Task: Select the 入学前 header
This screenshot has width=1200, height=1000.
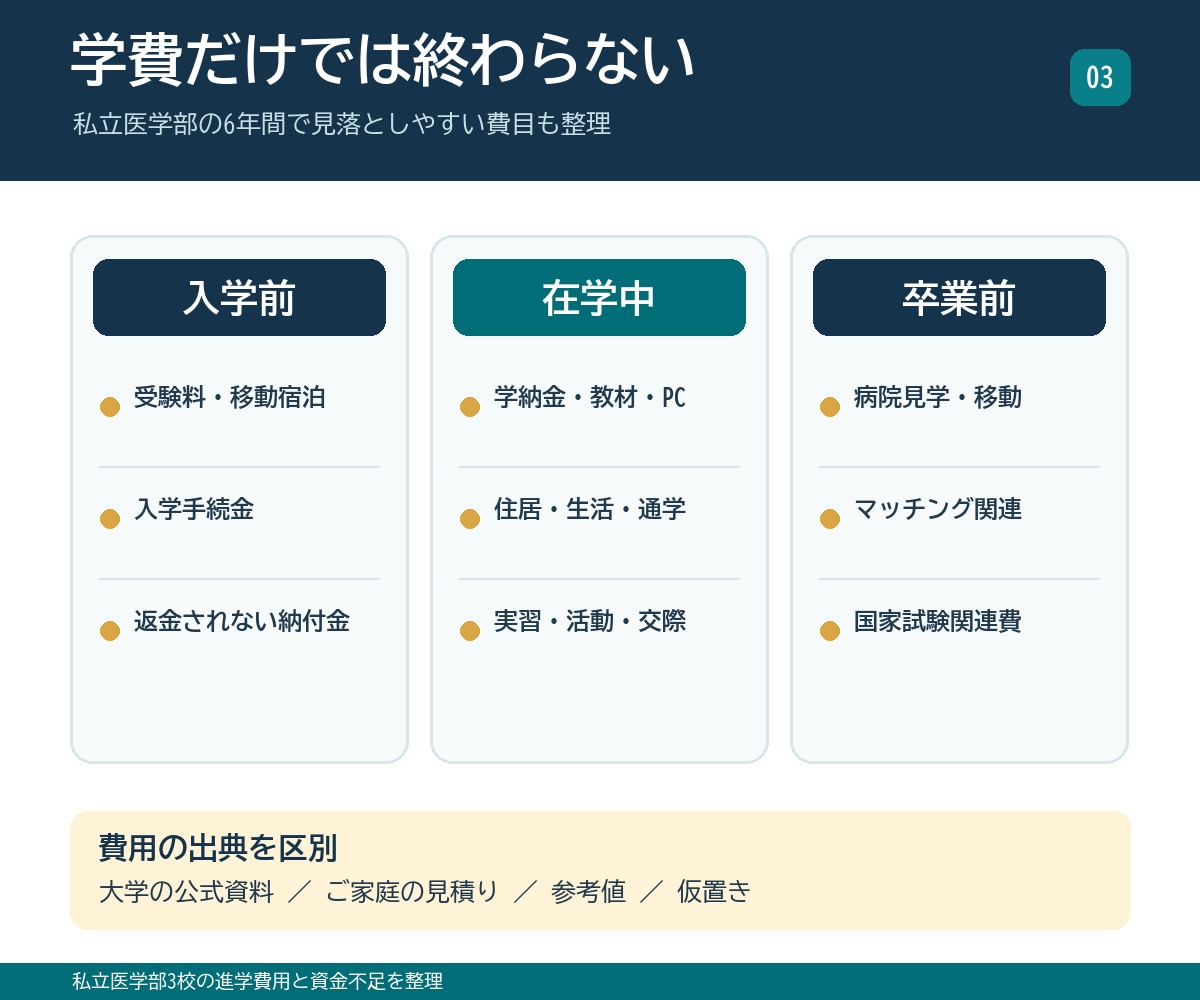Action: pos(239,297)
